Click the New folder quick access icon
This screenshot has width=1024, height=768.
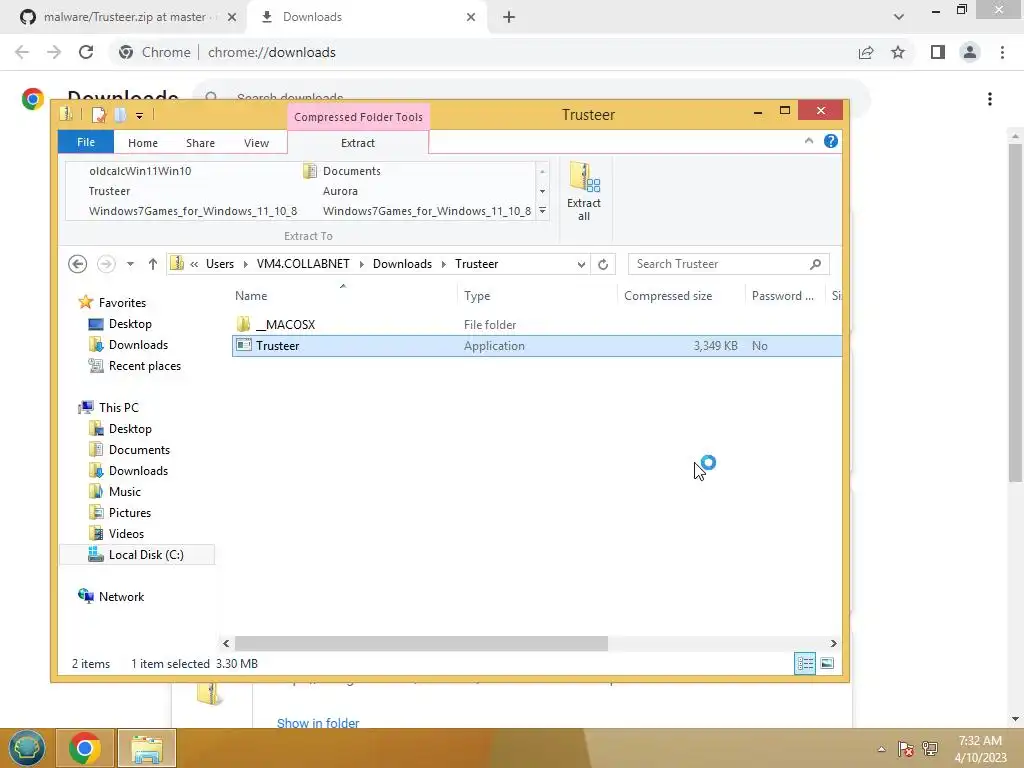pos(120,115)
